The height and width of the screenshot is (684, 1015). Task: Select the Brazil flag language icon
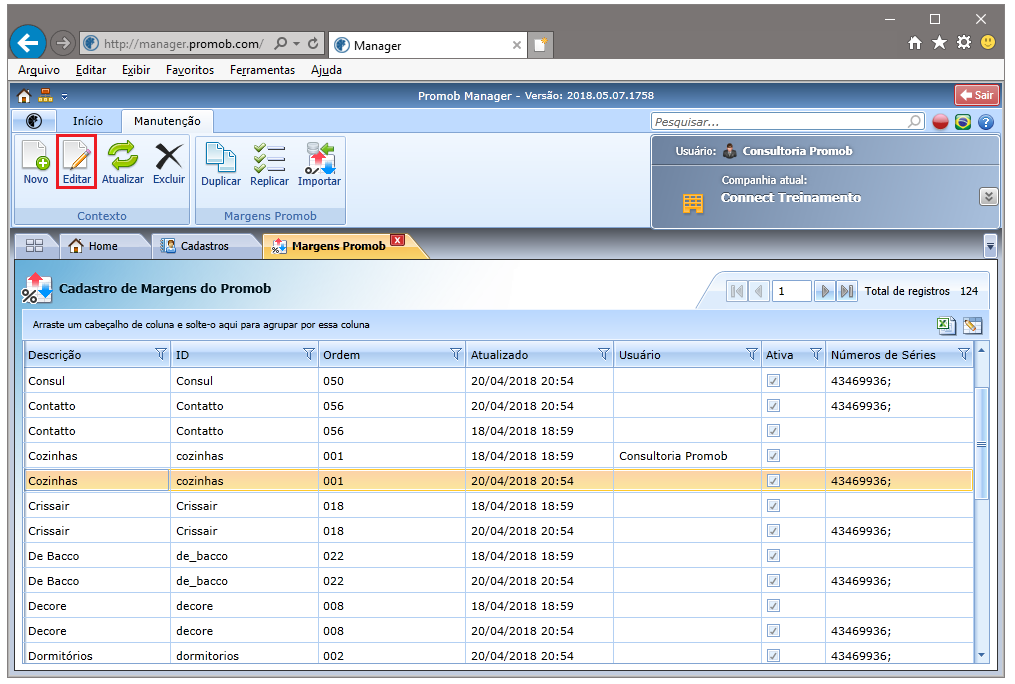tap(963, 122)
